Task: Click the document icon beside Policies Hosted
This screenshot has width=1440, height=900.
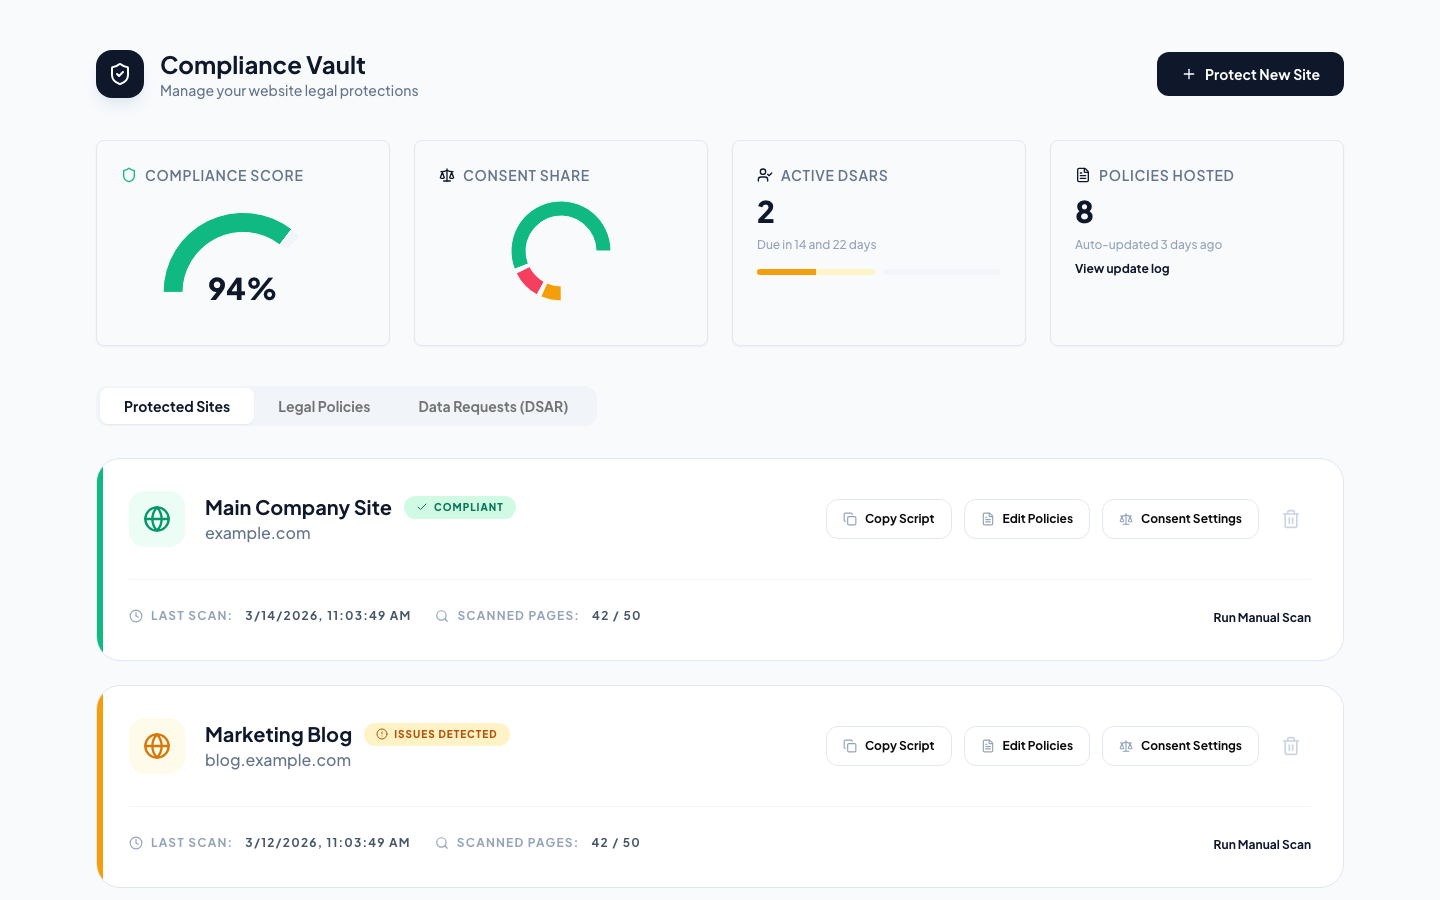Action: [x=1083, y=174]
